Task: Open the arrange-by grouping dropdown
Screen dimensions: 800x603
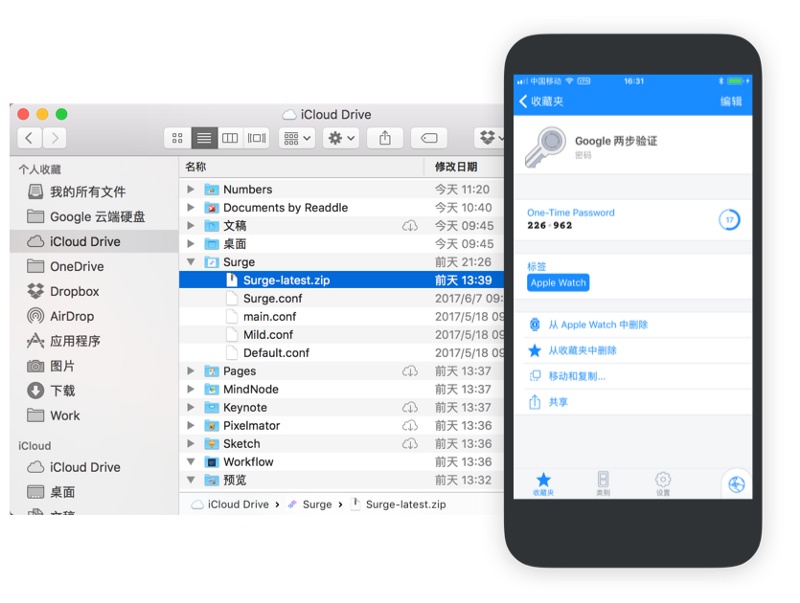Action: click(297, 138)
